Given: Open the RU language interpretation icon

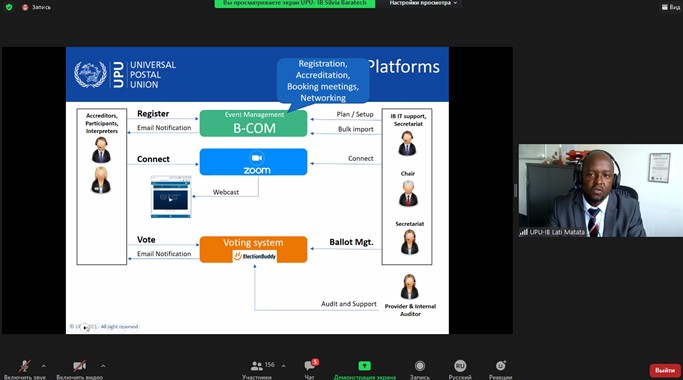Looking at the screenshot, I should pyautogui.click(x=460, y=366).
